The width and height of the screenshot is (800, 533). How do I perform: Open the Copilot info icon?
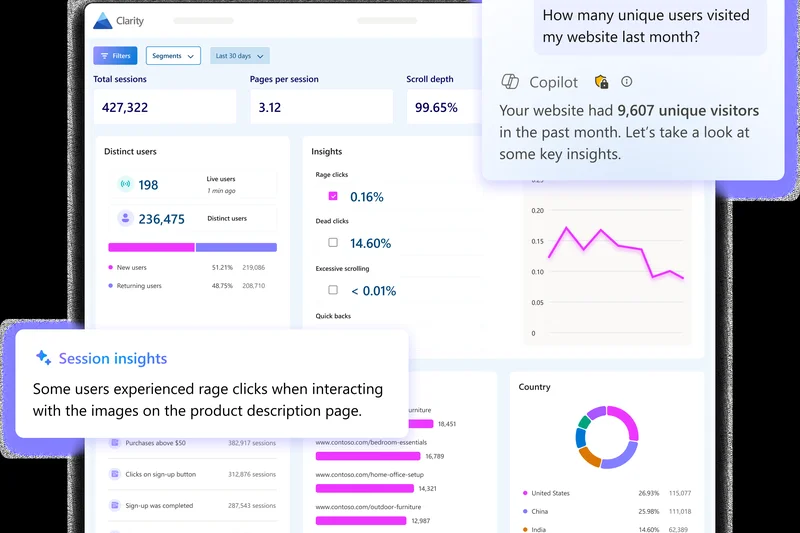click(627, 82)
